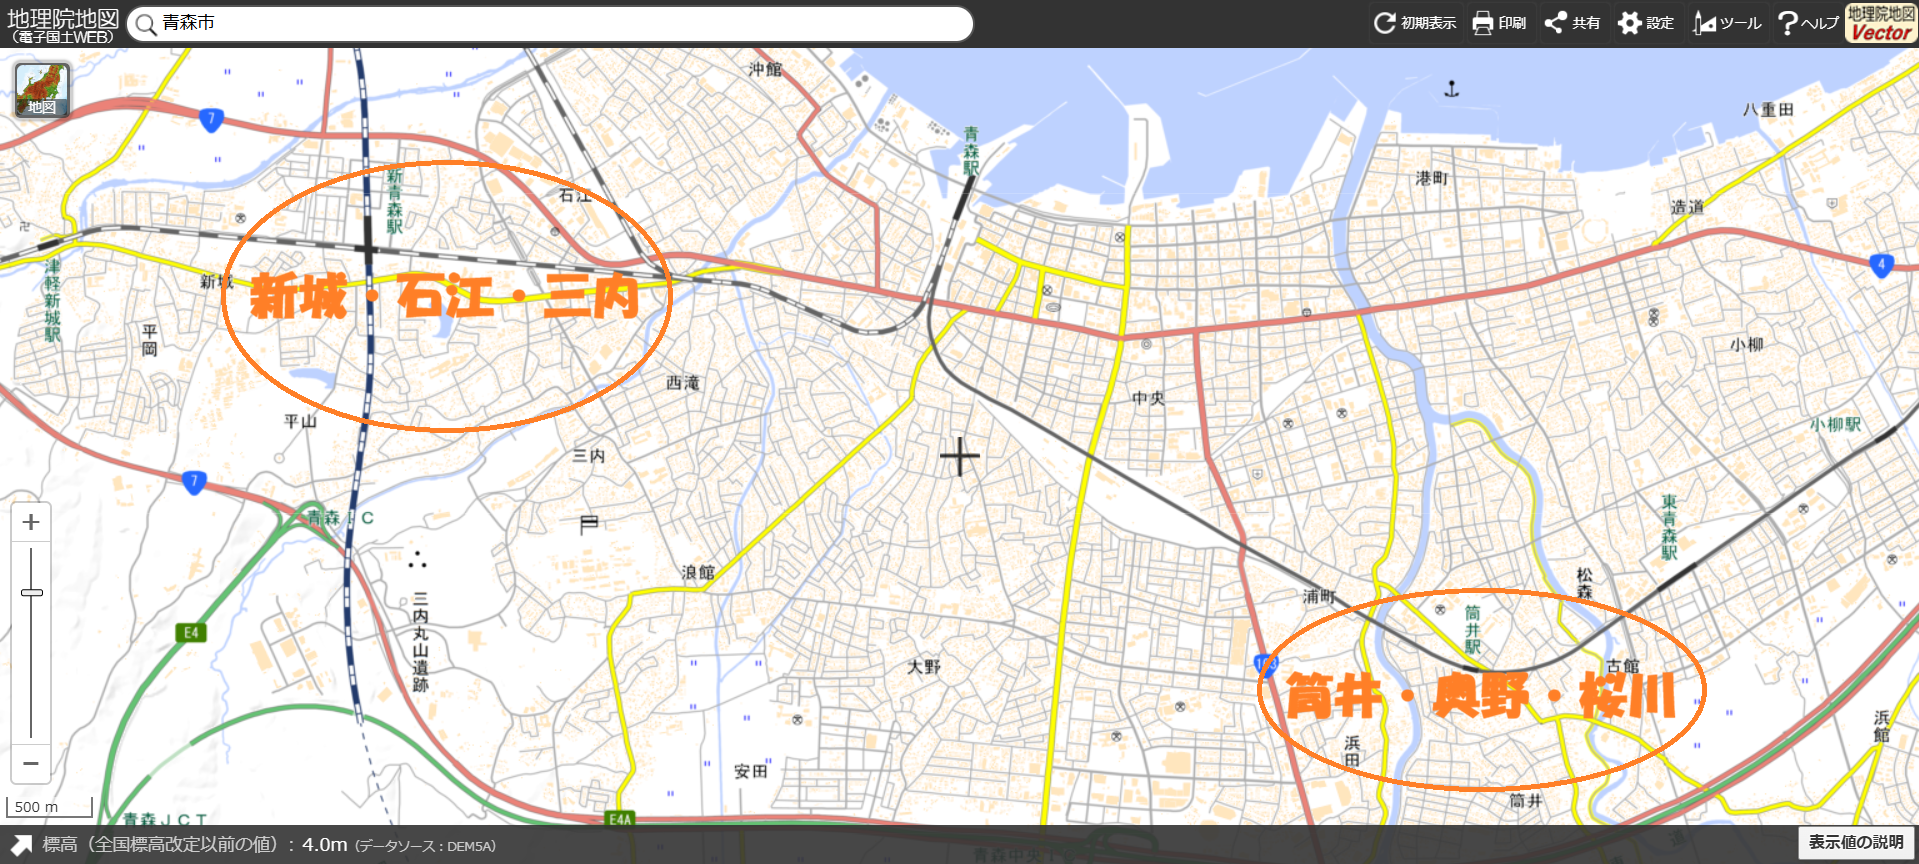Focus the search field containing 青森市
This screenshot has width=1919, height=864.
coord(560,24)
